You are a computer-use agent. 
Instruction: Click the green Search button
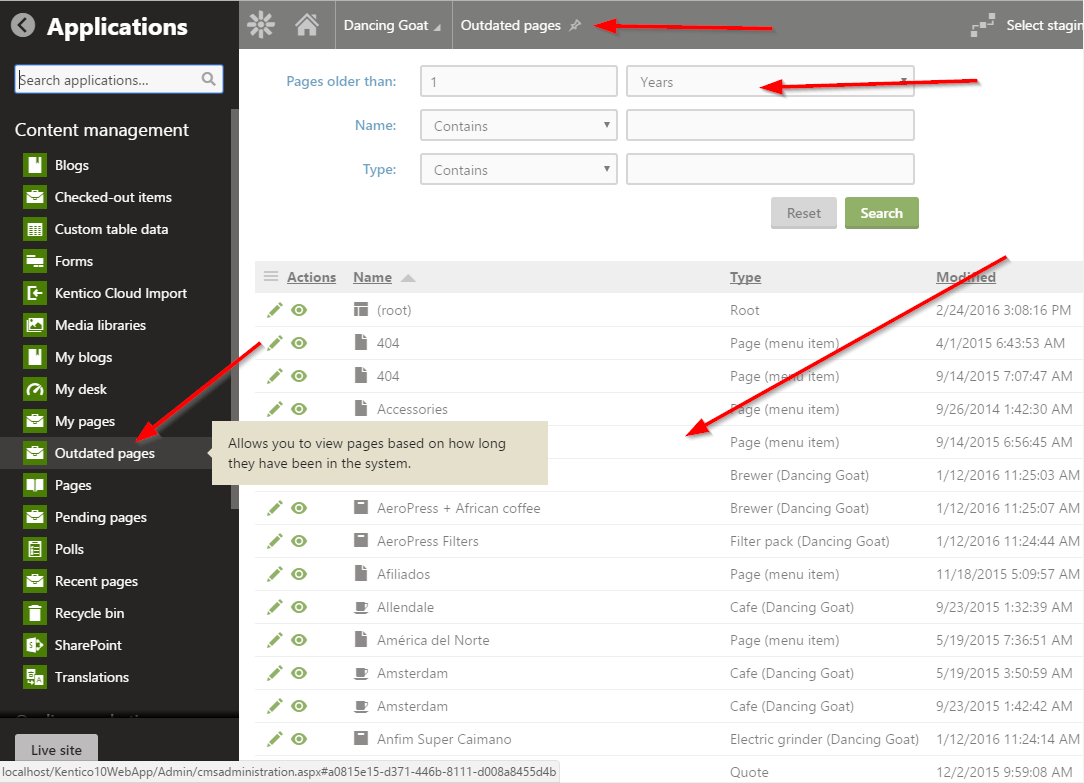[x=881, y=213]
